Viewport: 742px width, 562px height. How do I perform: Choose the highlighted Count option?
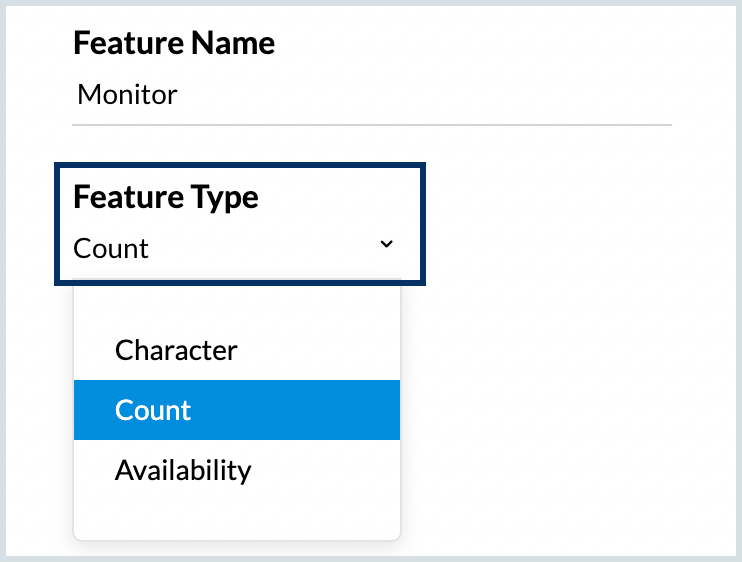(x=153, y=410)
